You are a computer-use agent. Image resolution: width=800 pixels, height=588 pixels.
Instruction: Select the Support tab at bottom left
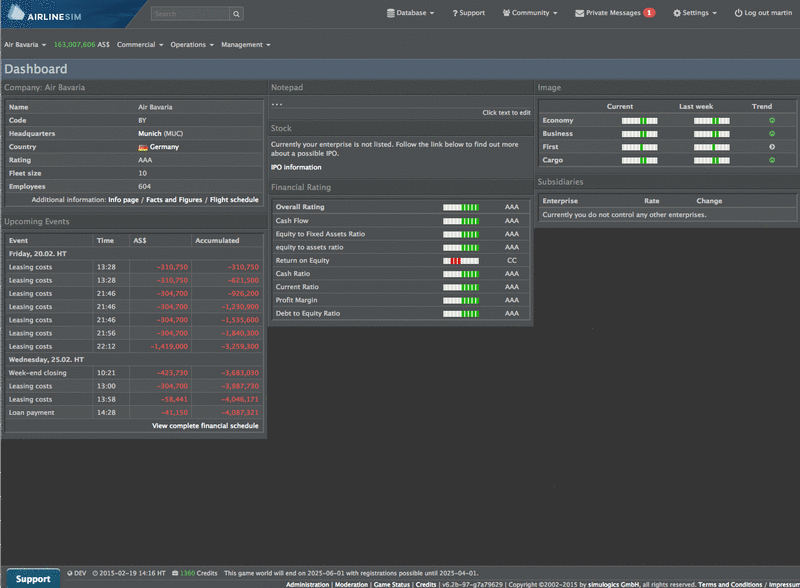32,578
